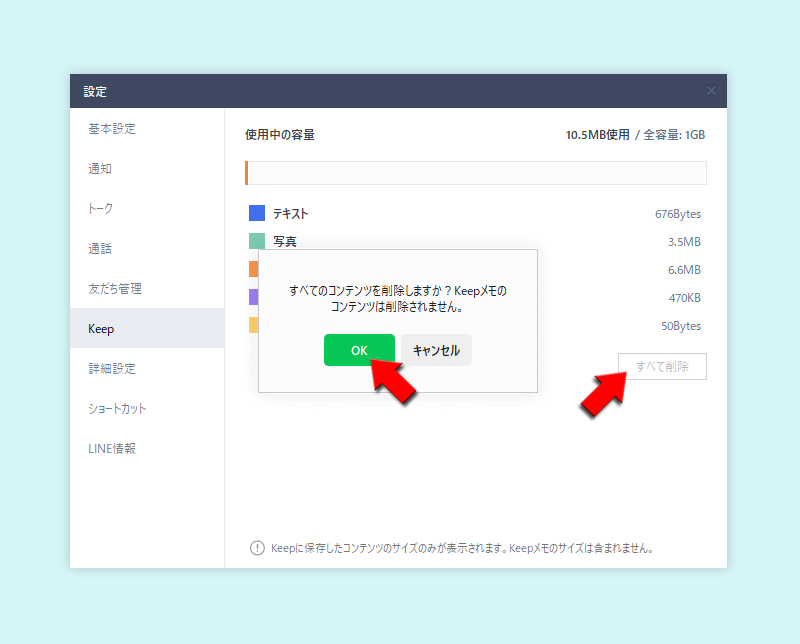This screenshot has width=800, height=644.
Task: Click the yellow category color square
Action: [x=252, y=325]
